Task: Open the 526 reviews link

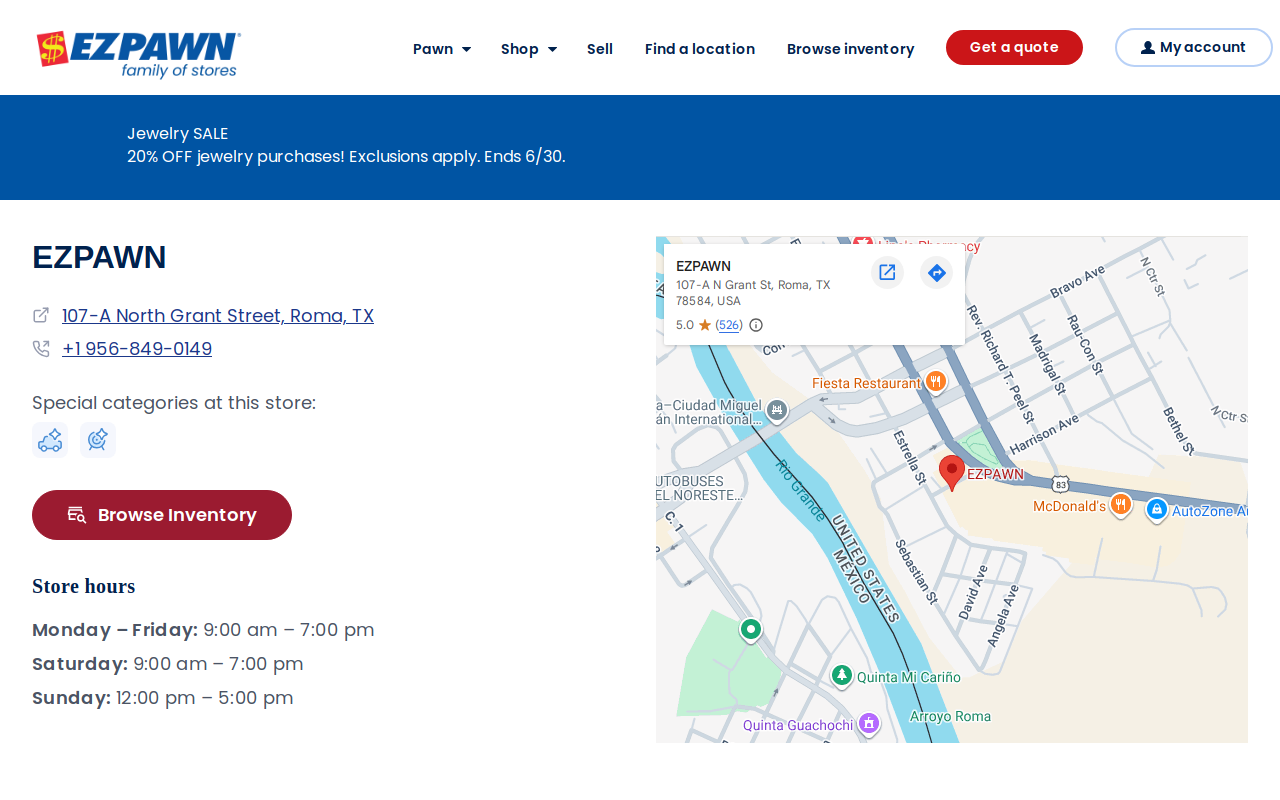Action: 729,325
